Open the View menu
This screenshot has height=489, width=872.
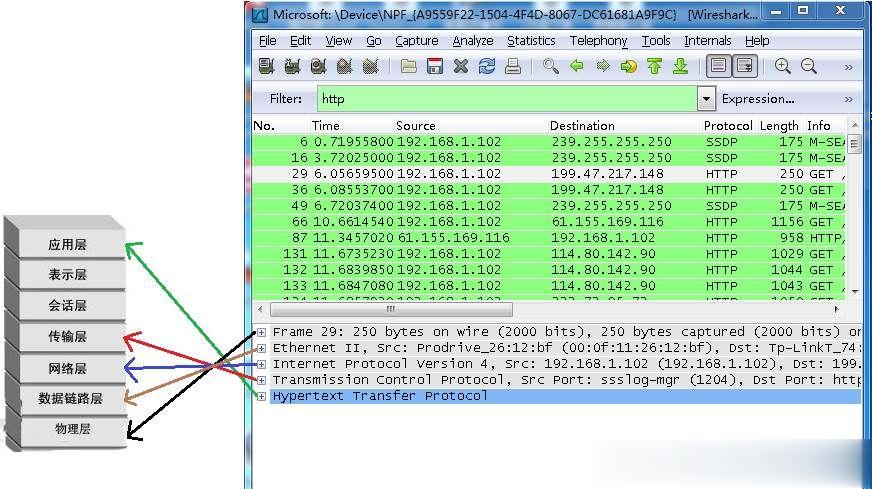pyautogui.click(x=338, y=41)
